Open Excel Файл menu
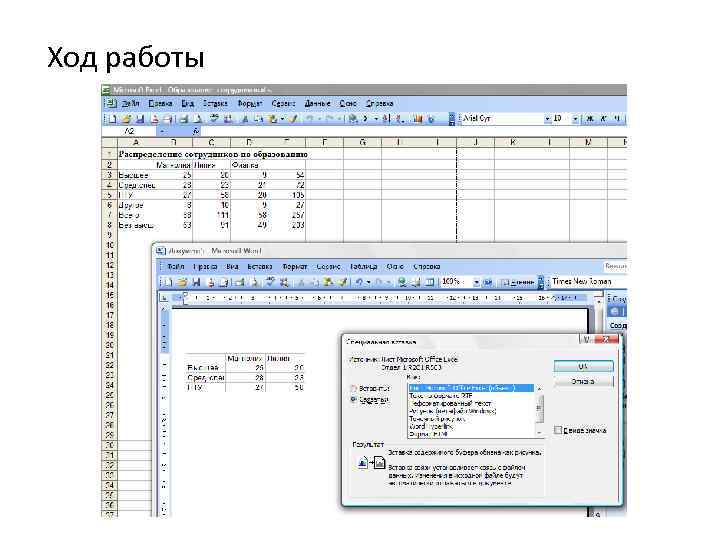This screenshot has width=720, height=540. point(130,103)
